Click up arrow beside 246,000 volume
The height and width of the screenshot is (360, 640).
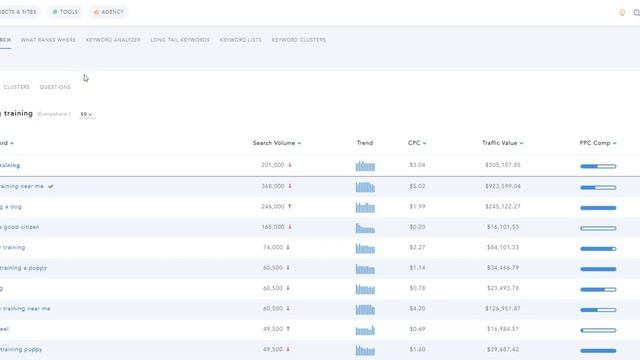click(x=290, y=207)
